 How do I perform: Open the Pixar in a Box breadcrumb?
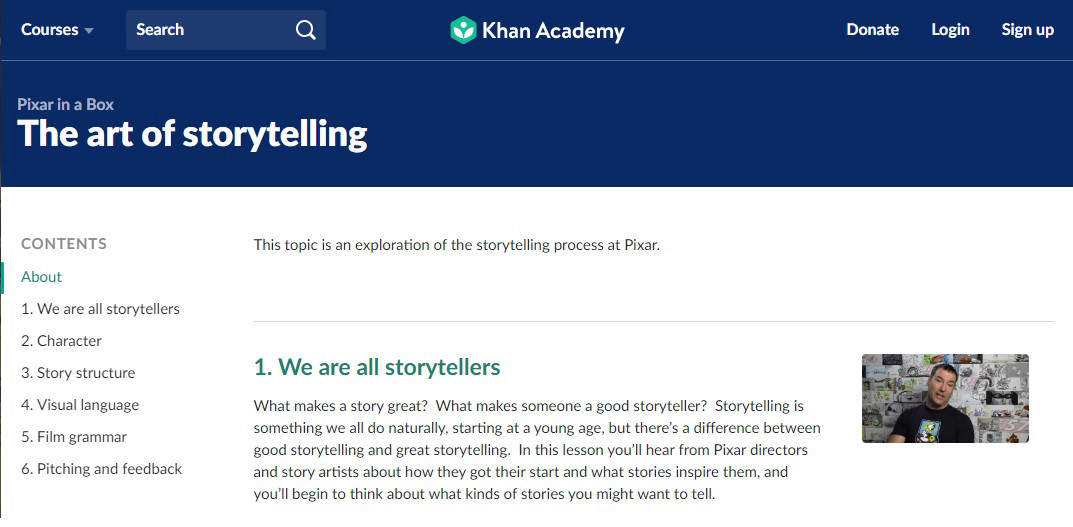pos(66,105)
